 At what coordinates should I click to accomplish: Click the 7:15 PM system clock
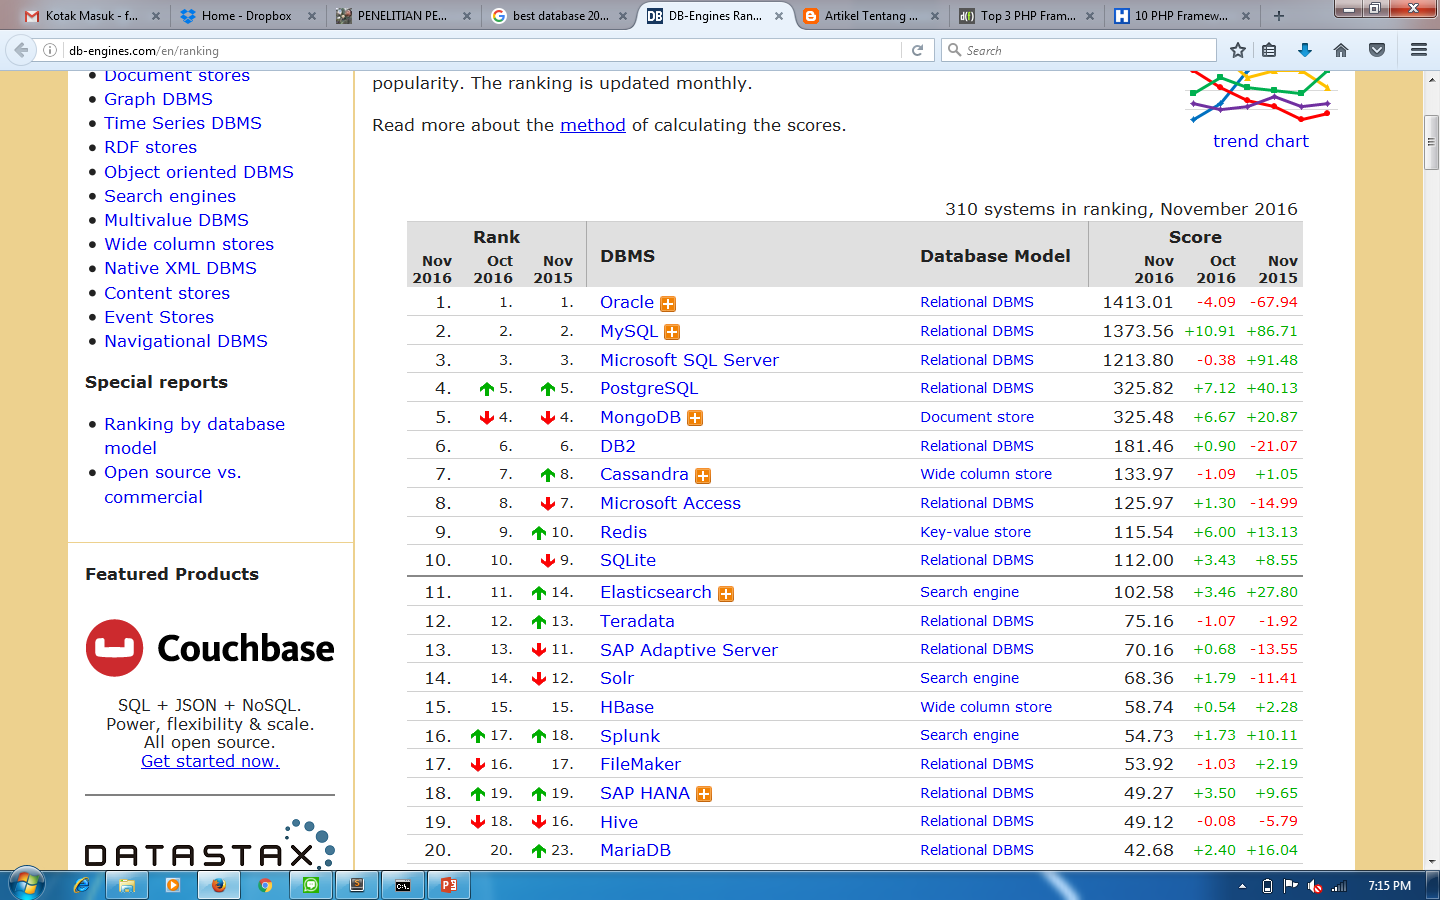click(1389, 886)
